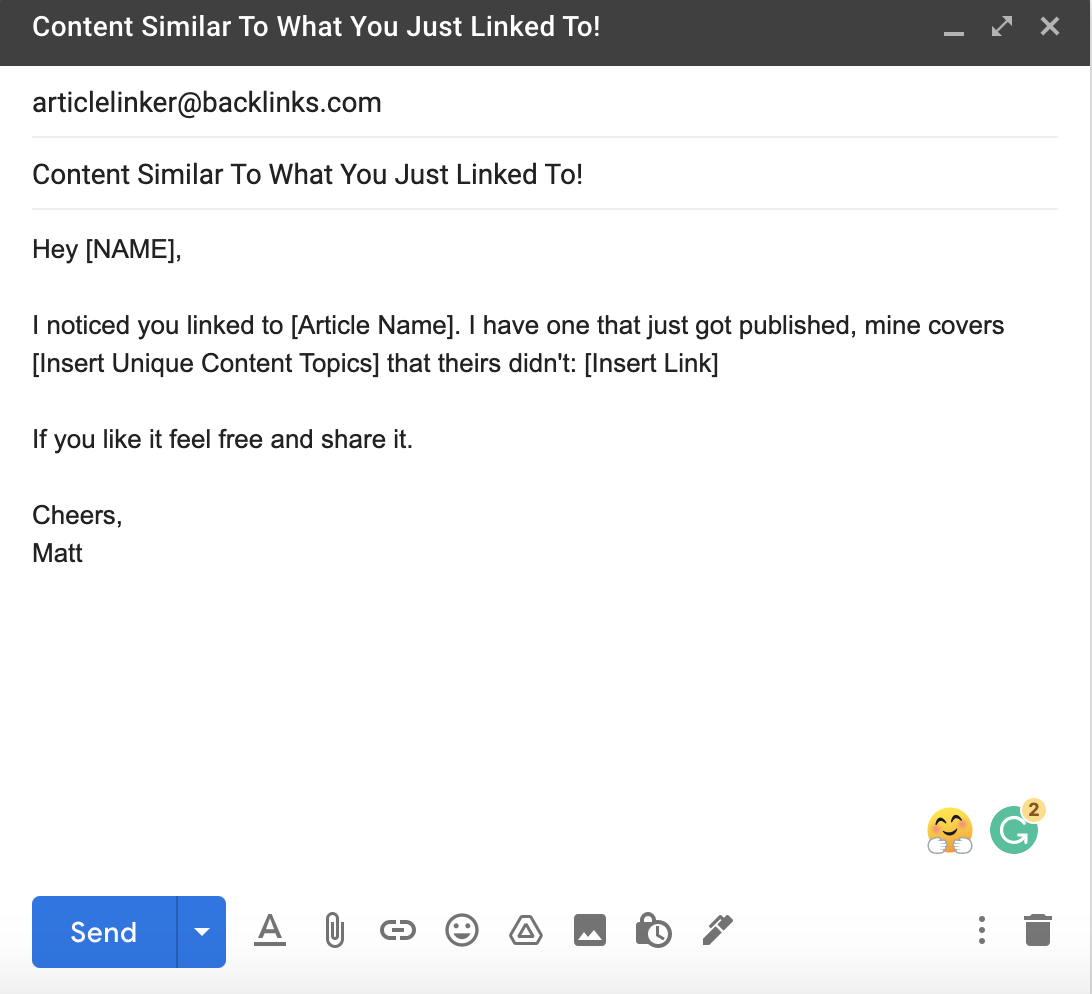1092x994 pixels.
Task: Insert your signature with the pen icon
Action: [717, 930]
